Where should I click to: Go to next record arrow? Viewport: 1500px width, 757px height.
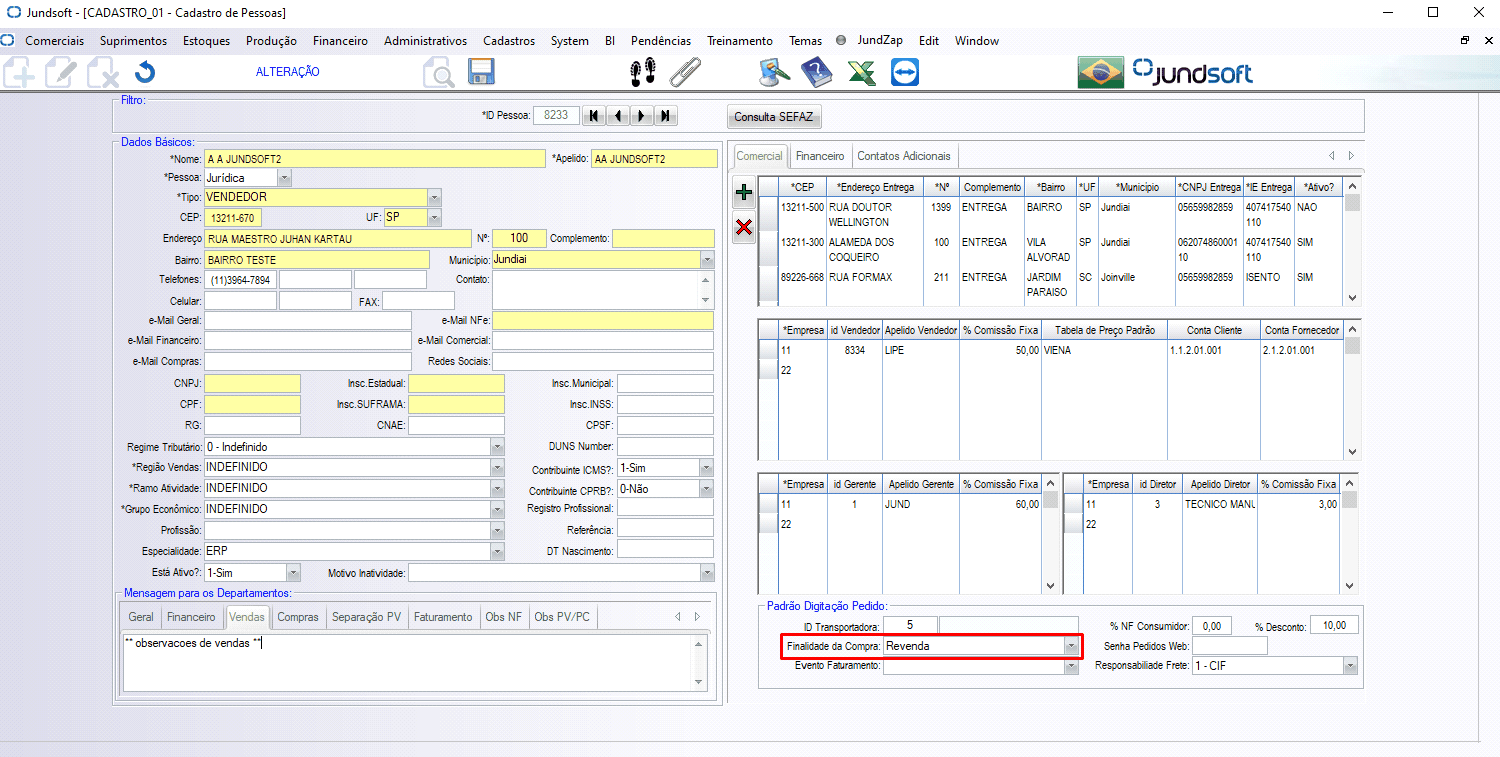coord(641,116)
